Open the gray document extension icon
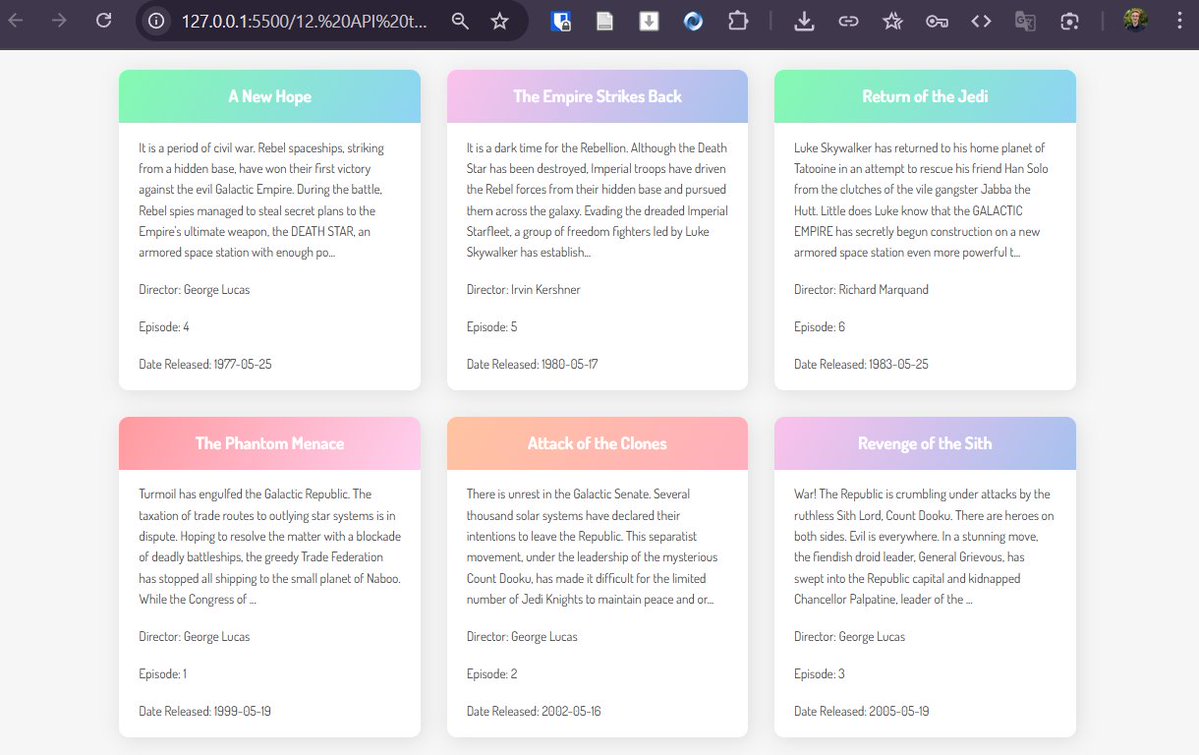 [605, 21]
